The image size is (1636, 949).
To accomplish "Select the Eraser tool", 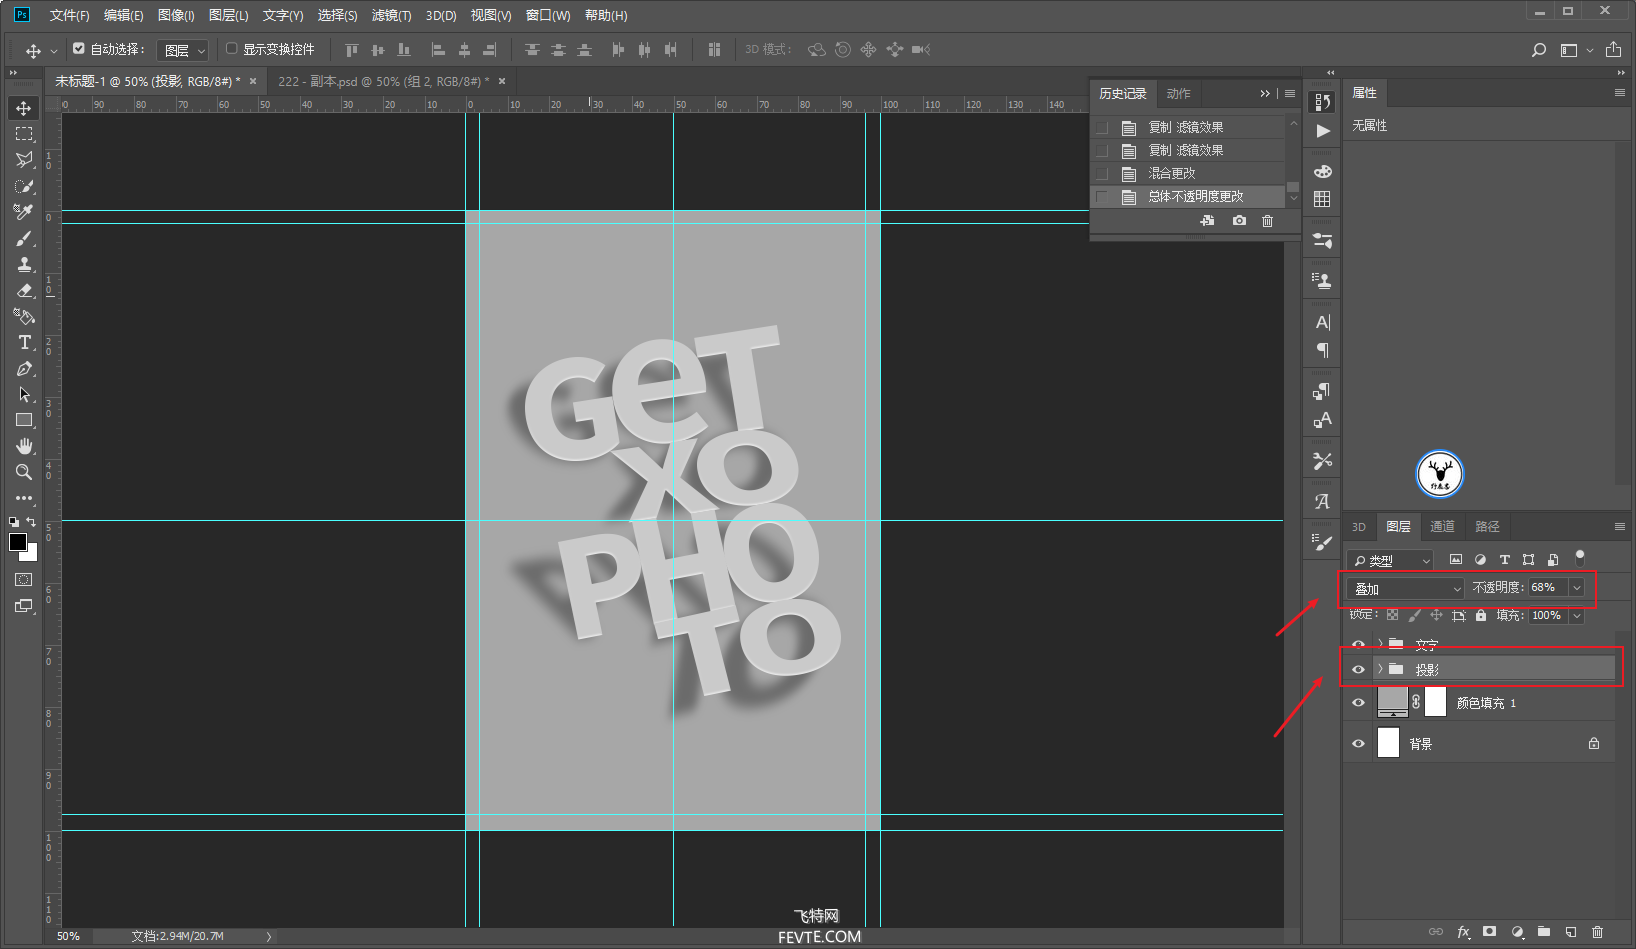I will (24, 290).
